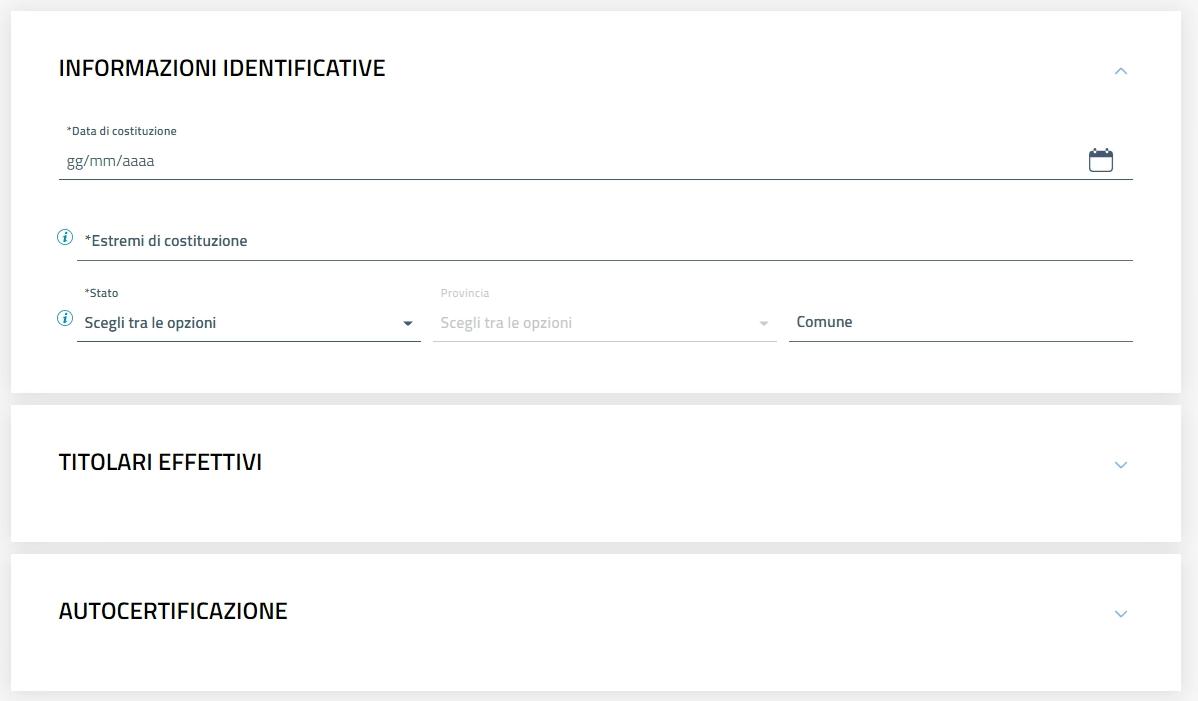
Task: Open the Provincia 'Scegli tra le opzioni' dropdown
Action: (x=595, y=323)
